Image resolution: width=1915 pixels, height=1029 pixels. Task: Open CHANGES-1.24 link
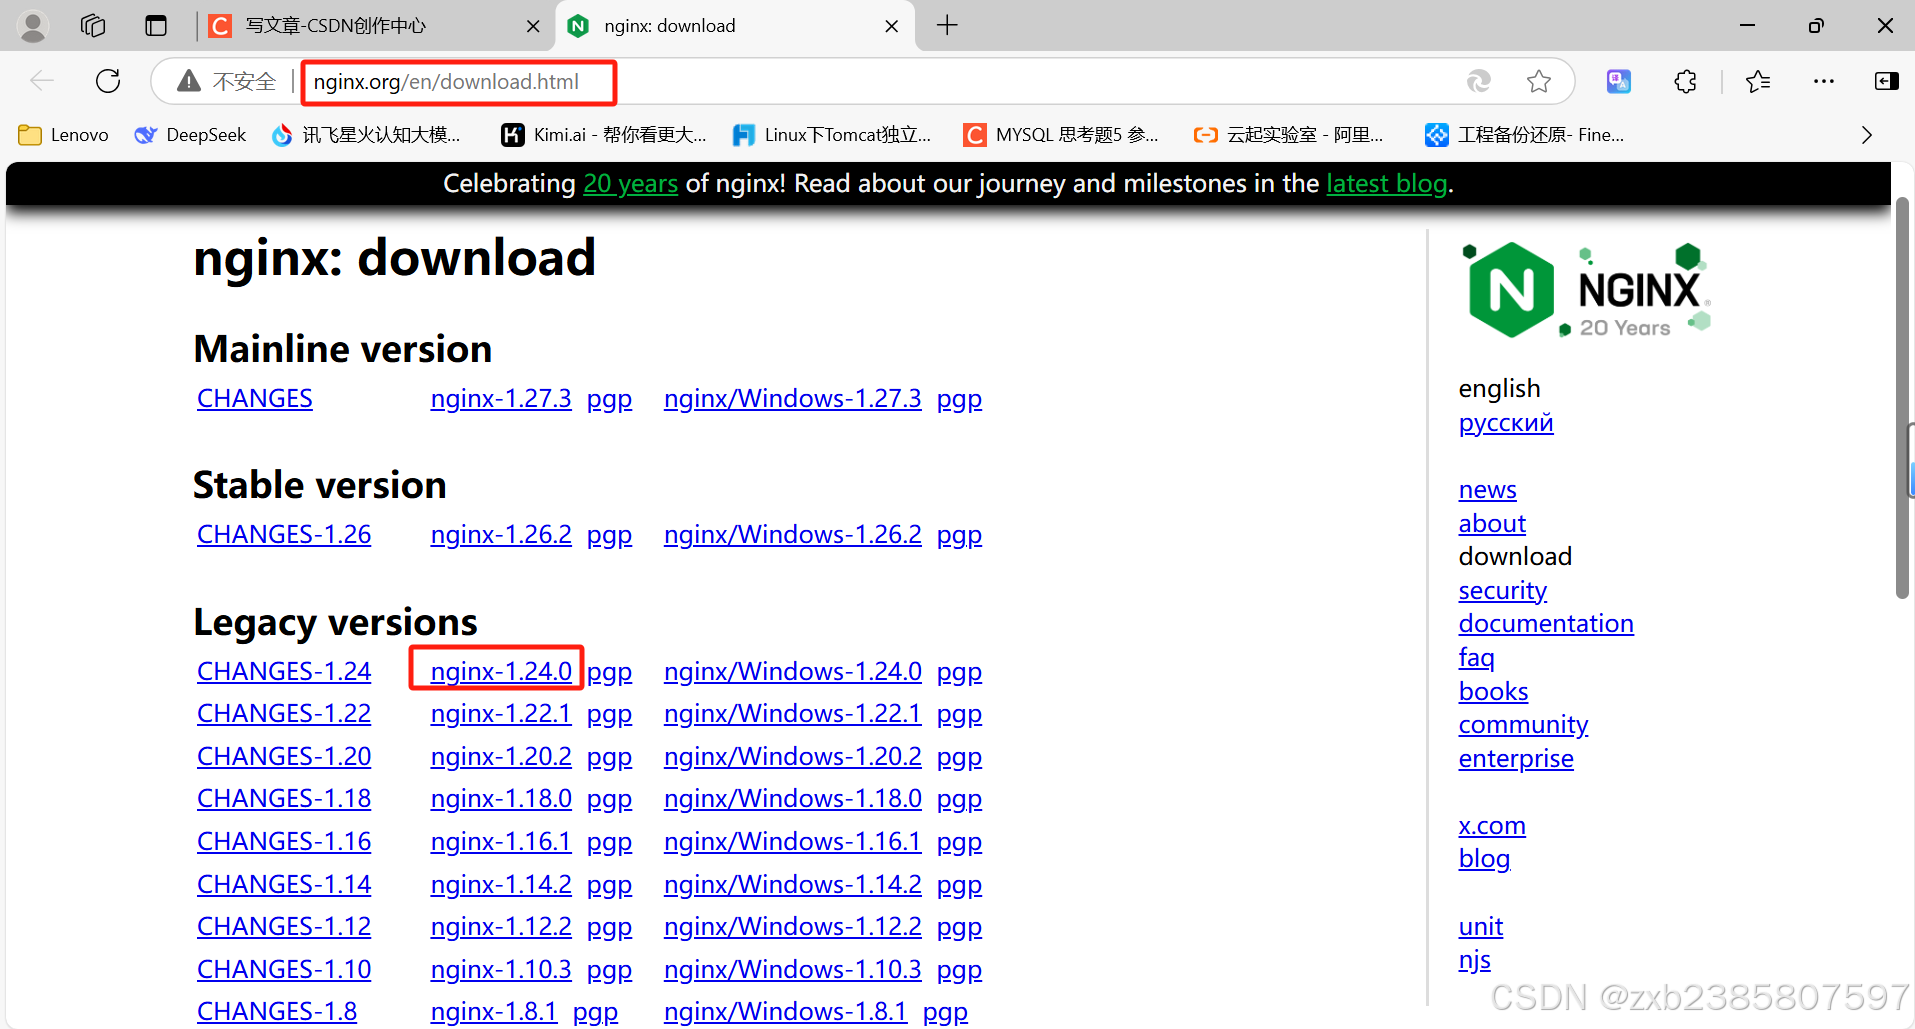(x=284, y=672)
